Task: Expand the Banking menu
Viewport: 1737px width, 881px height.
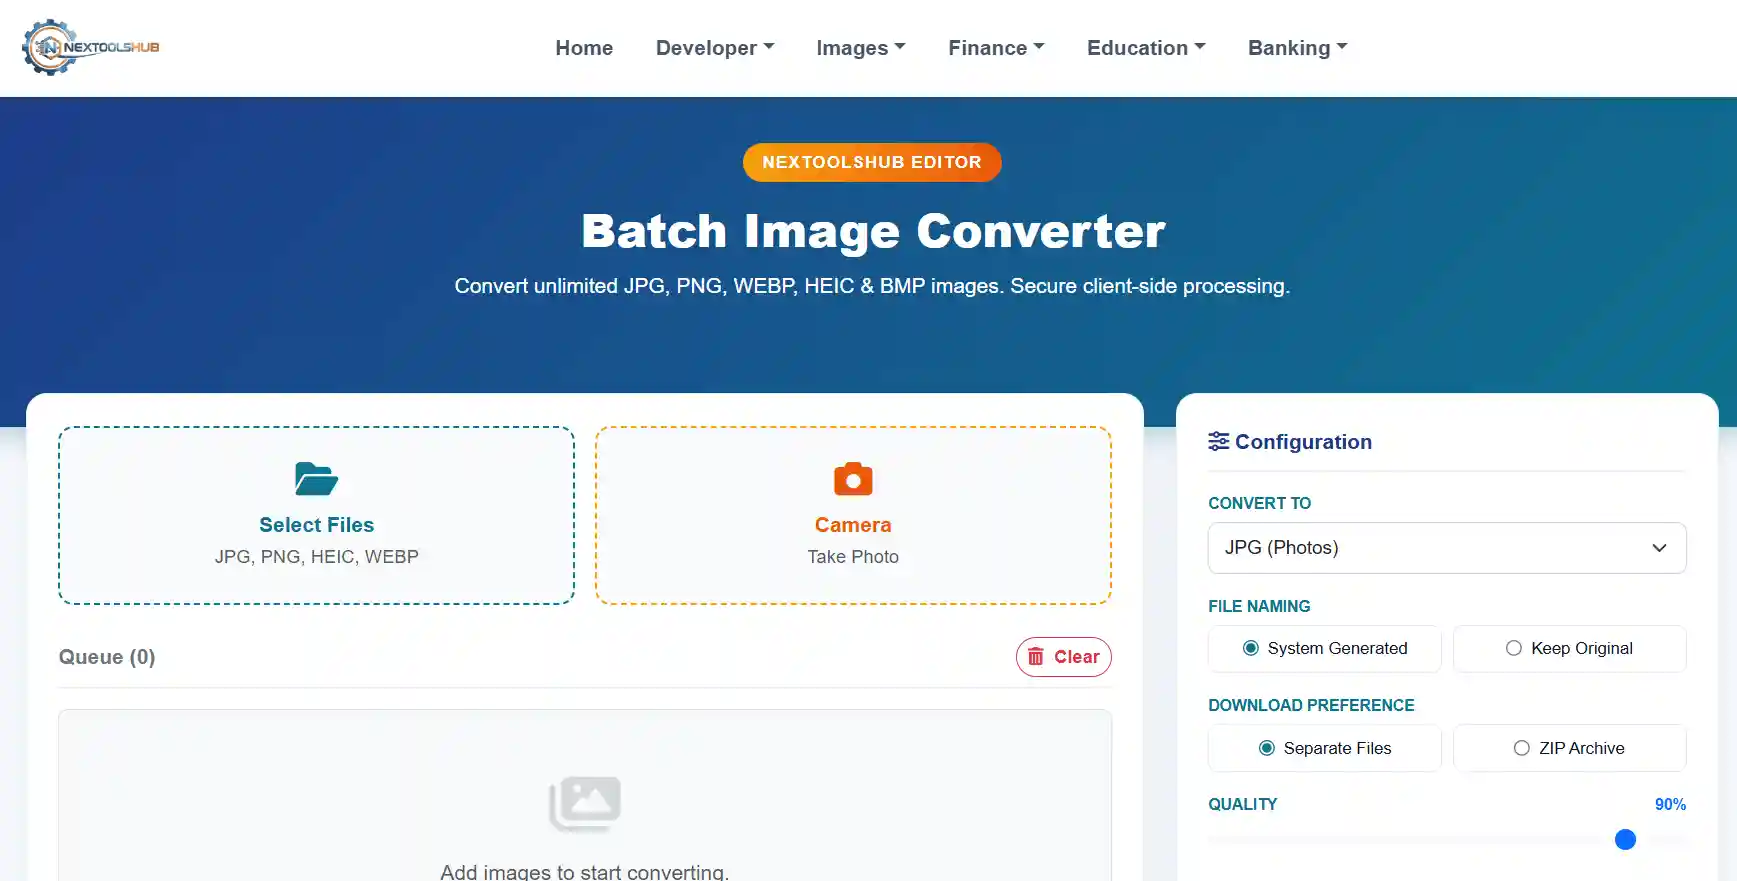Action: point(1298,48)
